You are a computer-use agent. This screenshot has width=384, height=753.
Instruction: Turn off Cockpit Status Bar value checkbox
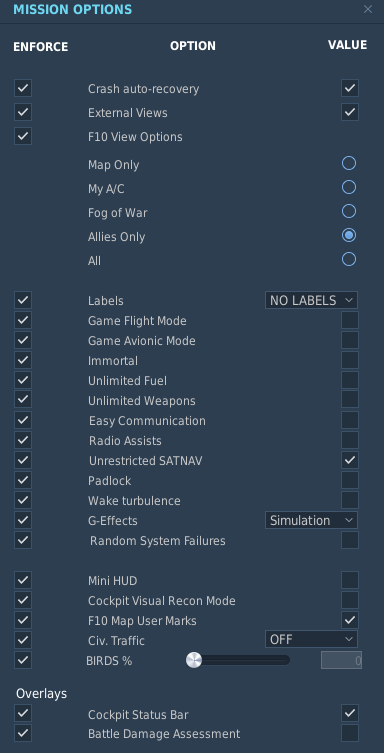click(x=350, y=713)
